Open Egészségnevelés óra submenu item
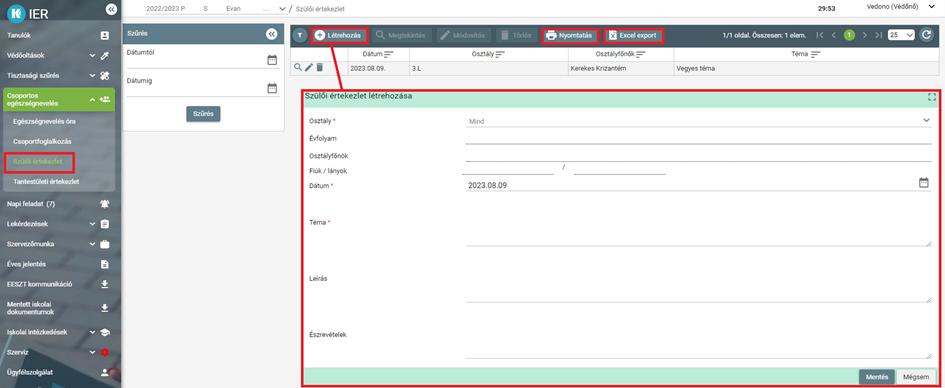The height and width of the screenshot is (388, 945). [x=44, y=121]
